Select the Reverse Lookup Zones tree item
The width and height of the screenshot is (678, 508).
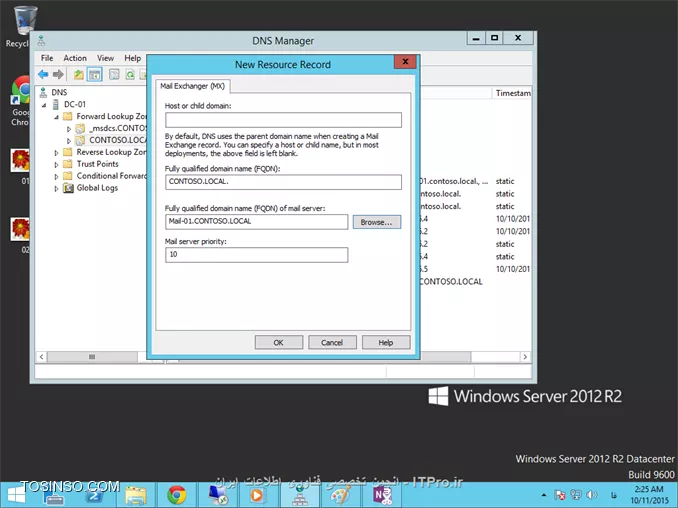[111, 152]
